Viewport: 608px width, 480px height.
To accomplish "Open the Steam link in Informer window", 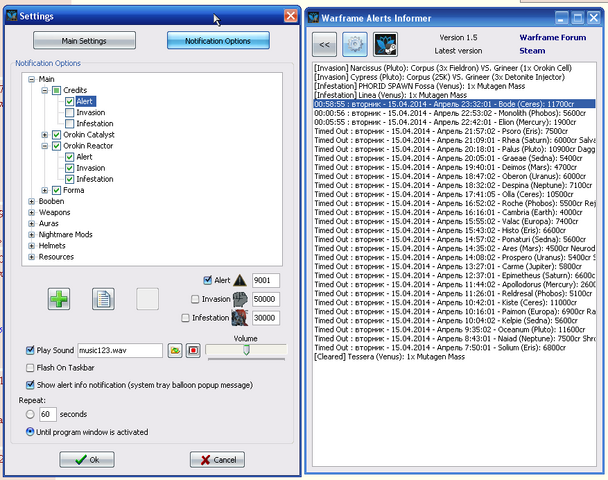I will (532, 51).
